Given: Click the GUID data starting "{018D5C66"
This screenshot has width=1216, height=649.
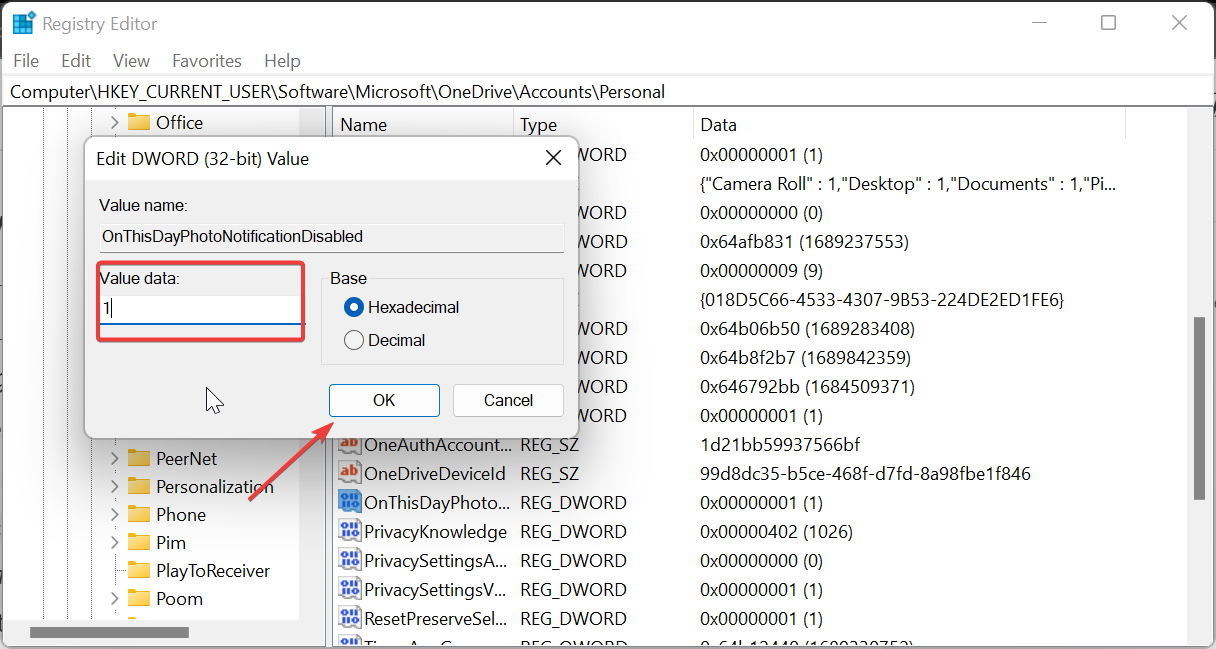Looking at the screenshot, I should click(882, 299).
